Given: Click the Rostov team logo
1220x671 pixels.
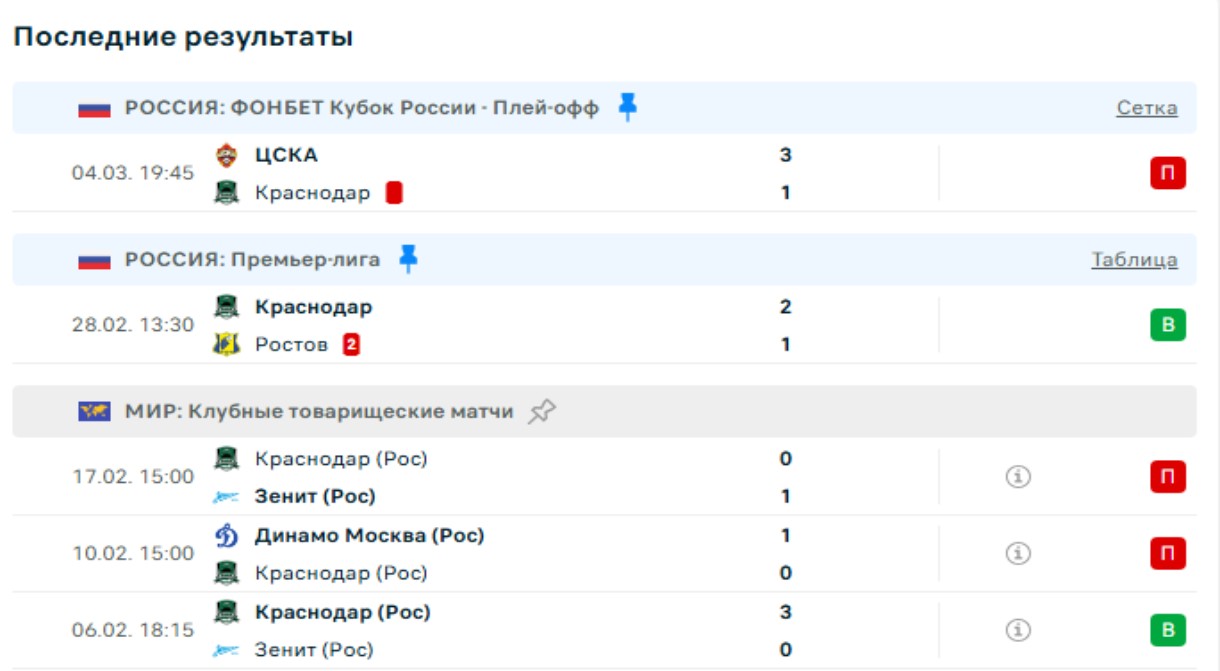Looking at the screenshot, I should tap(227, 345).
